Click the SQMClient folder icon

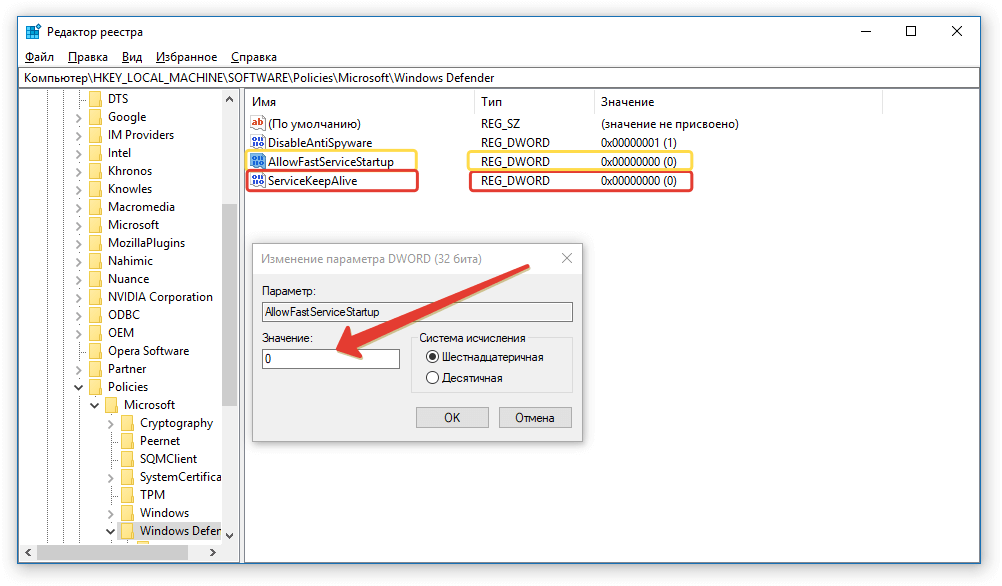tap(127, 459)
